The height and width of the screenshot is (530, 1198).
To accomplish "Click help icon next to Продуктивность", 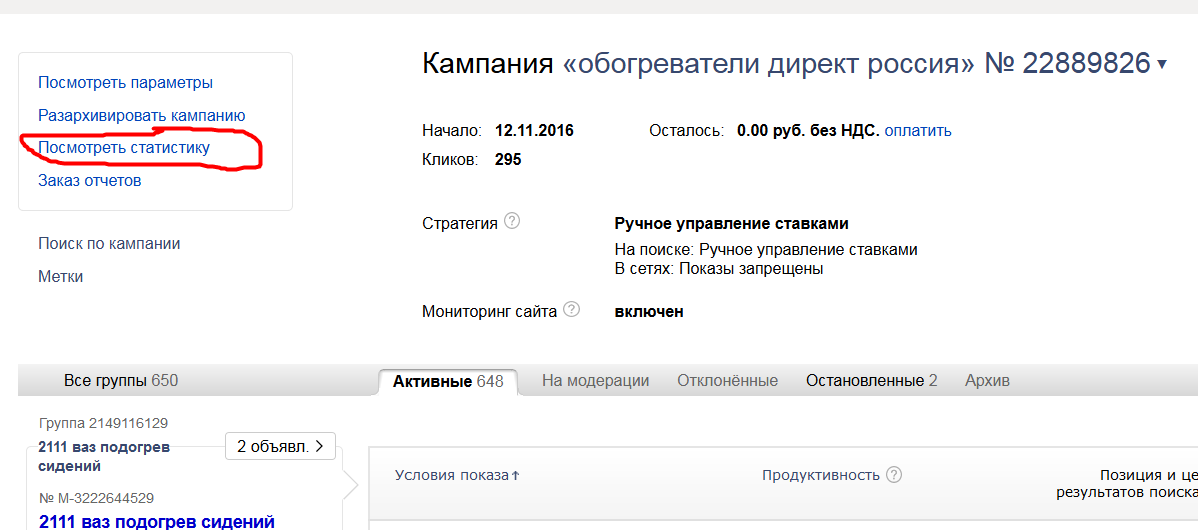I will pyautogui.click(x=894, y=474).
